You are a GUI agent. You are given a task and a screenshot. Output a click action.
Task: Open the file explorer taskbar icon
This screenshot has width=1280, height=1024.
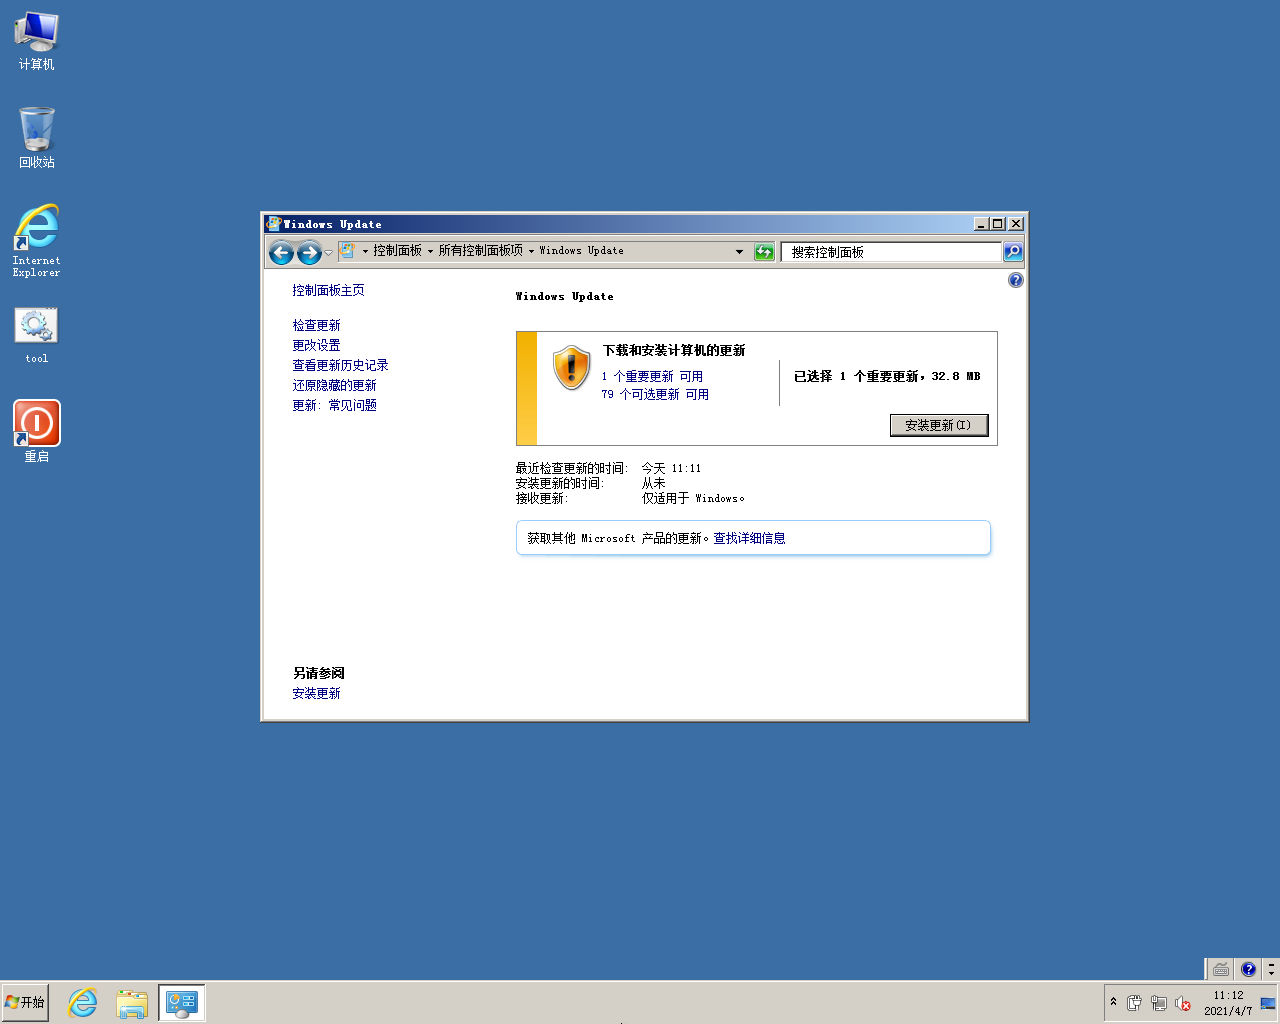(x=131, y=1002)
